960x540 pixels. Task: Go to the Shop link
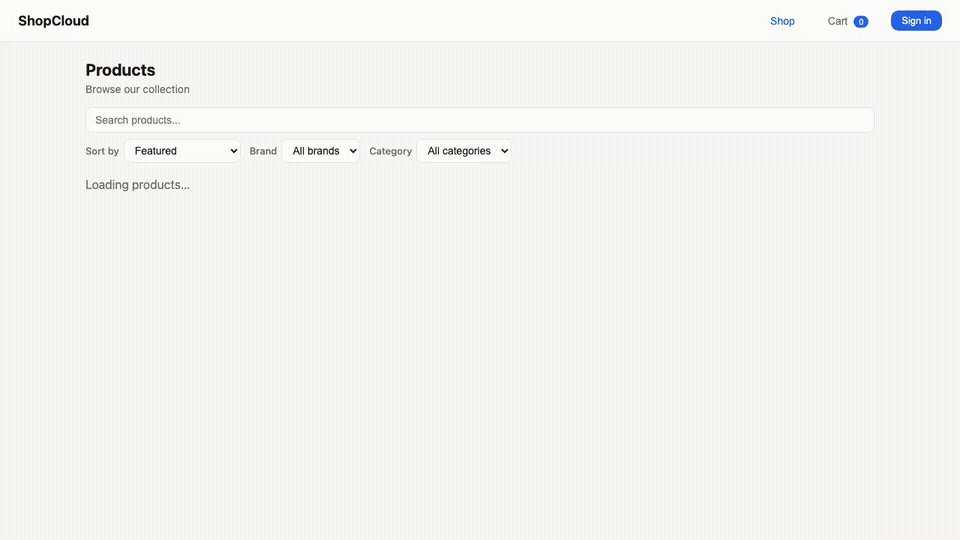[782, 21]
